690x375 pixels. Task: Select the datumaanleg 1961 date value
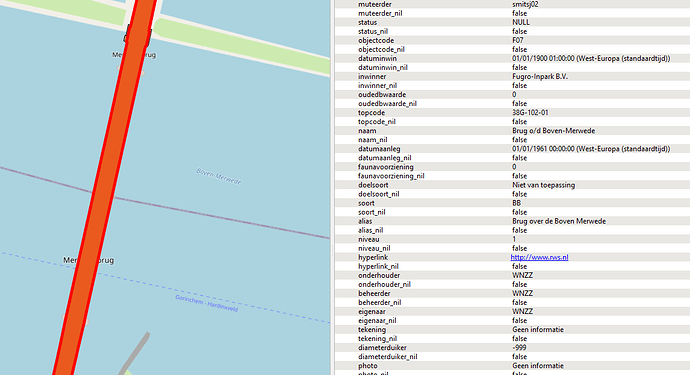coord(591,149)
